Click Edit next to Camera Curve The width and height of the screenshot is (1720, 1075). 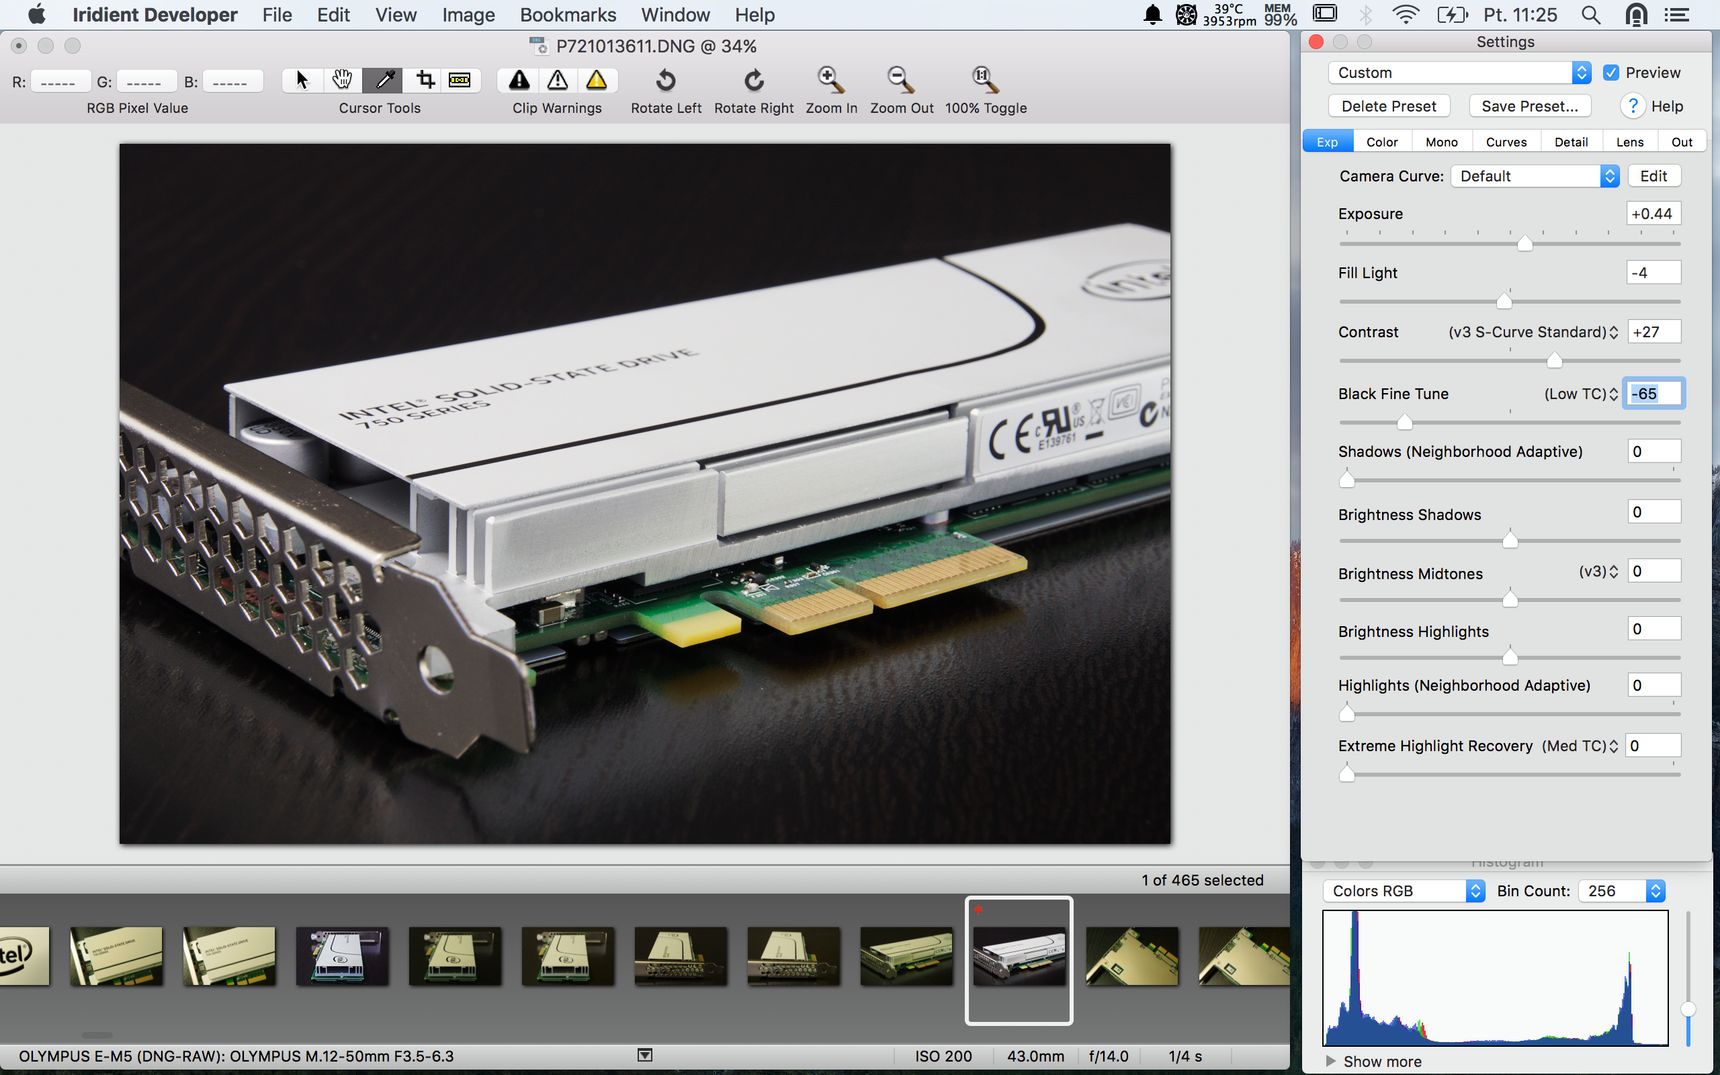click(x=1654, y=176)
